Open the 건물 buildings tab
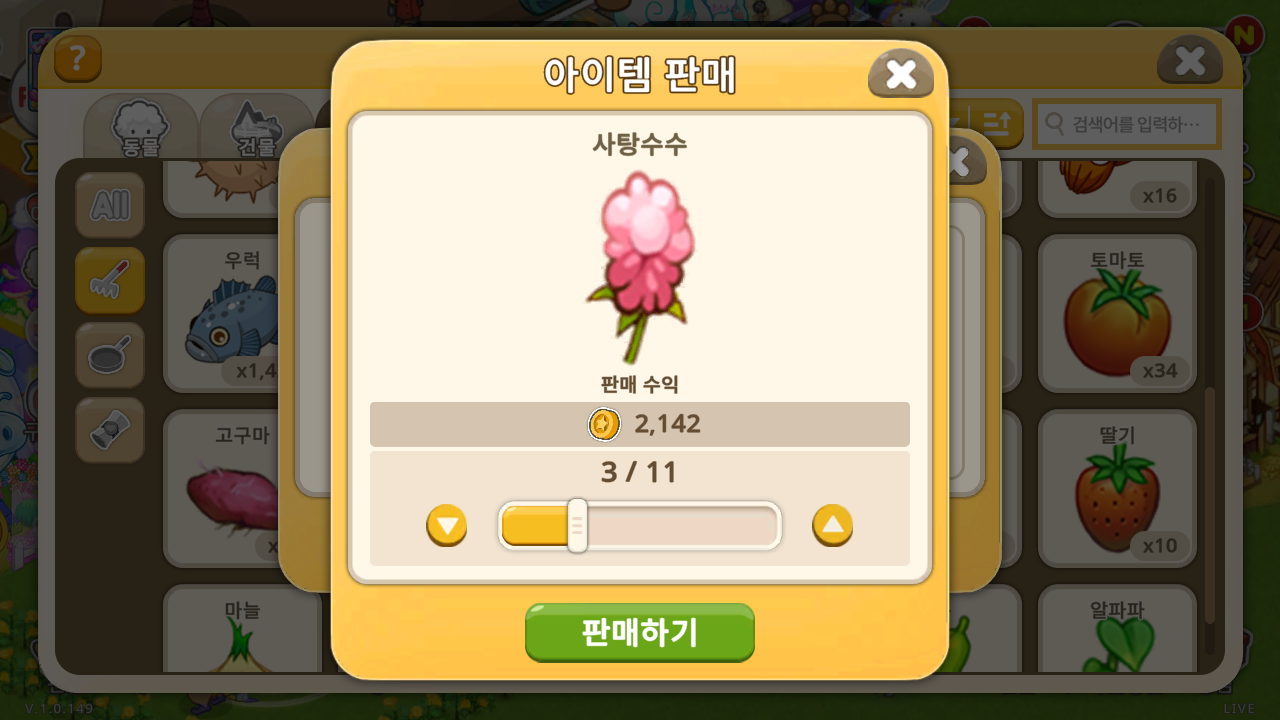 point(256,127)
